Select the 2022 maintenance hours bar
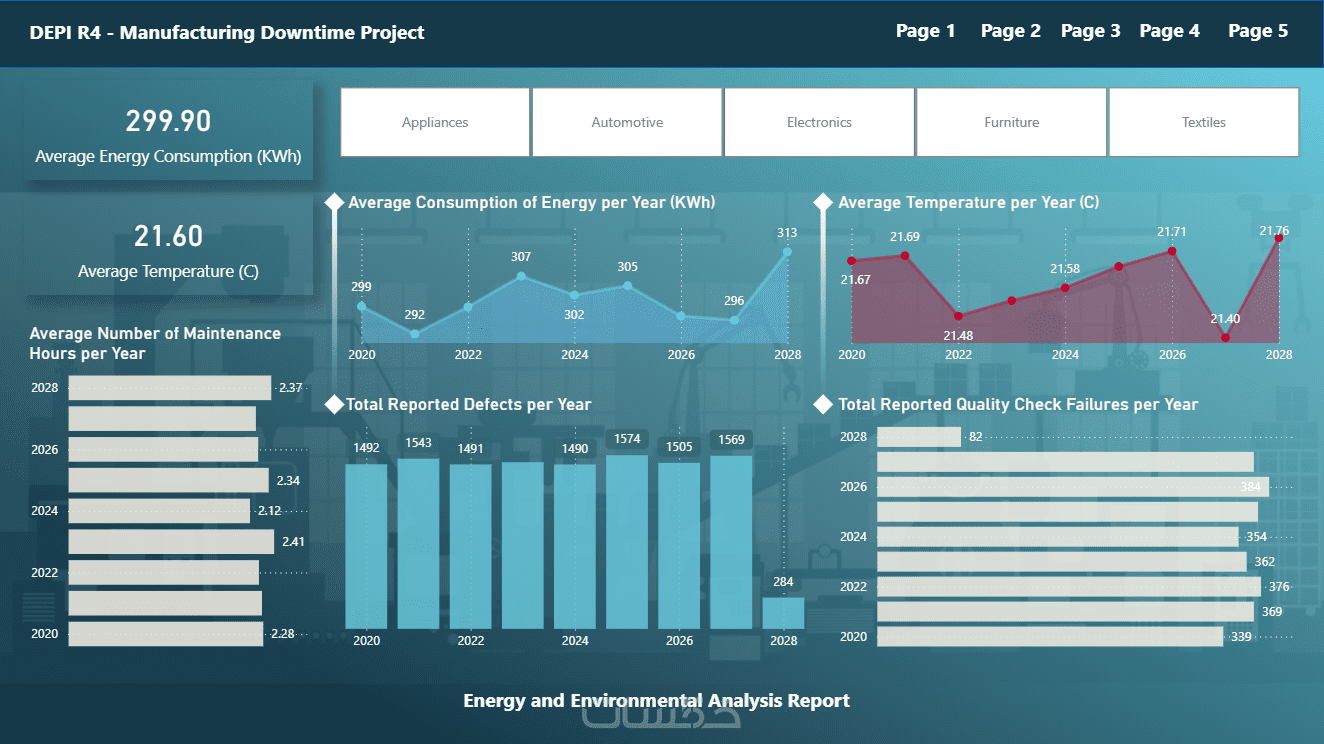The image size is (1324, 744). (x=163, y=573)
